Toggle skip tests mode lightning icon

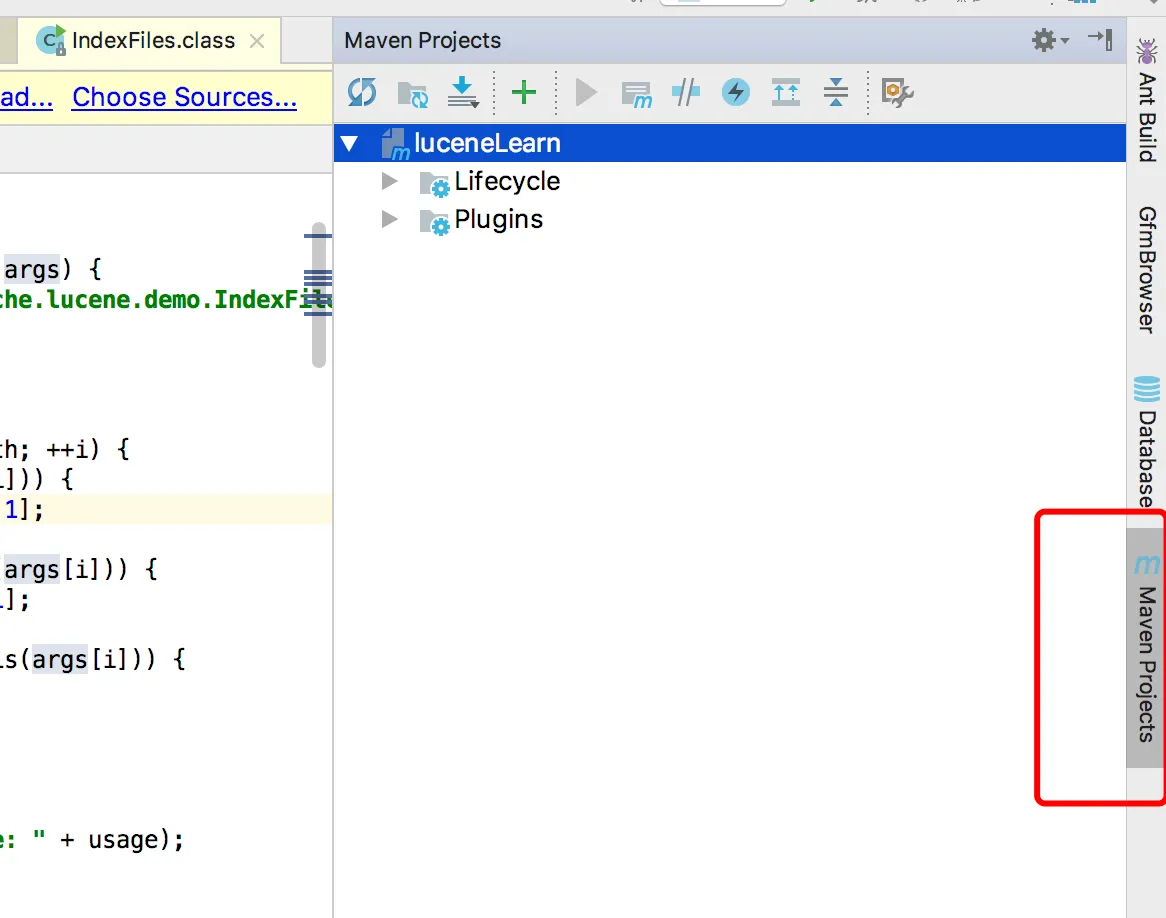coord(735,92)
